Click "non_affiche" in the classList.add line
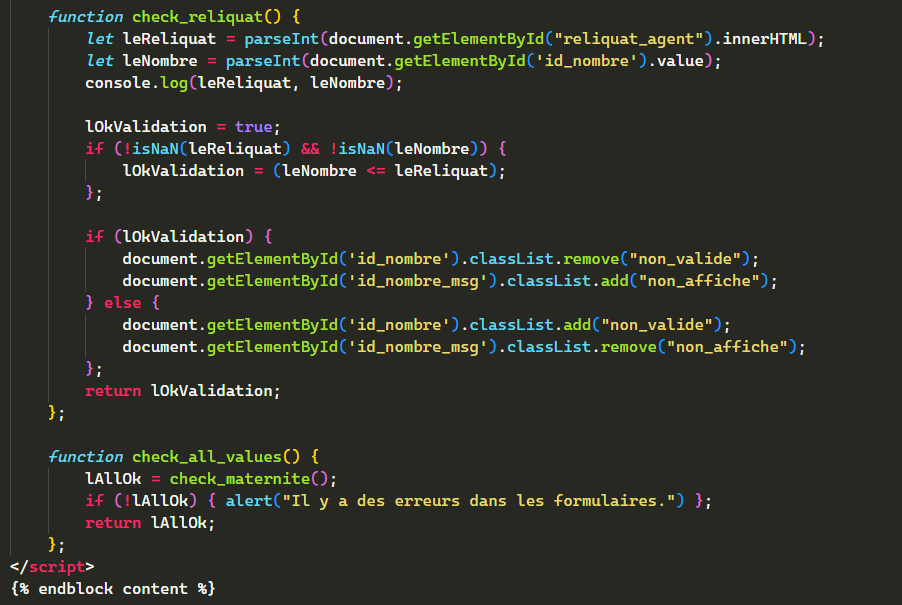The image size is (902, 605). click(x=699, y=281)
